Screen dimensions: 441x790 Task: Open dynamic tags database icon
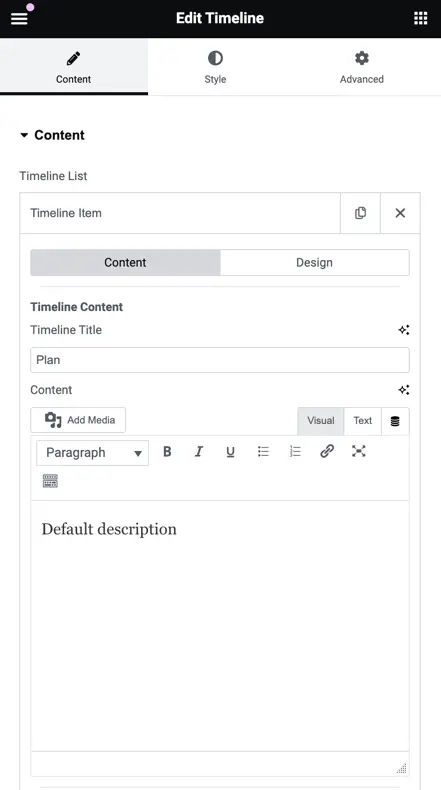pyautogui.click(x=395, y=421)
